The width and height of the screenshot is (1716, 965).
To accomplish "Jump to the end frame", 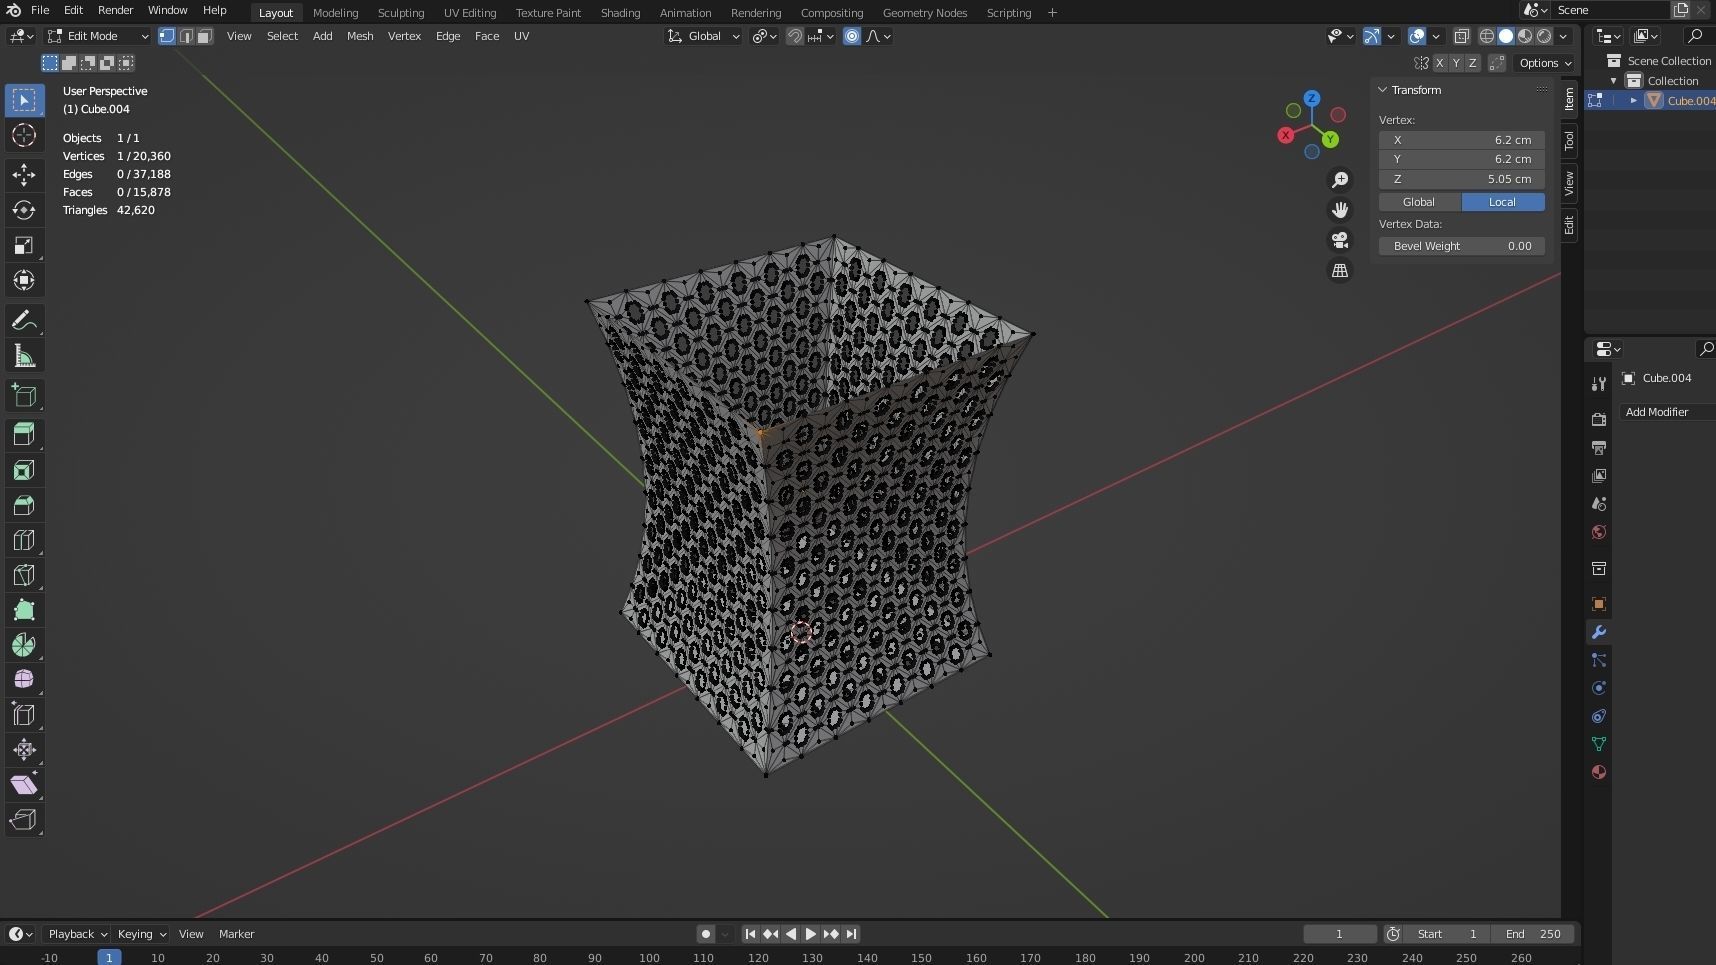I will tap(851, 934).
